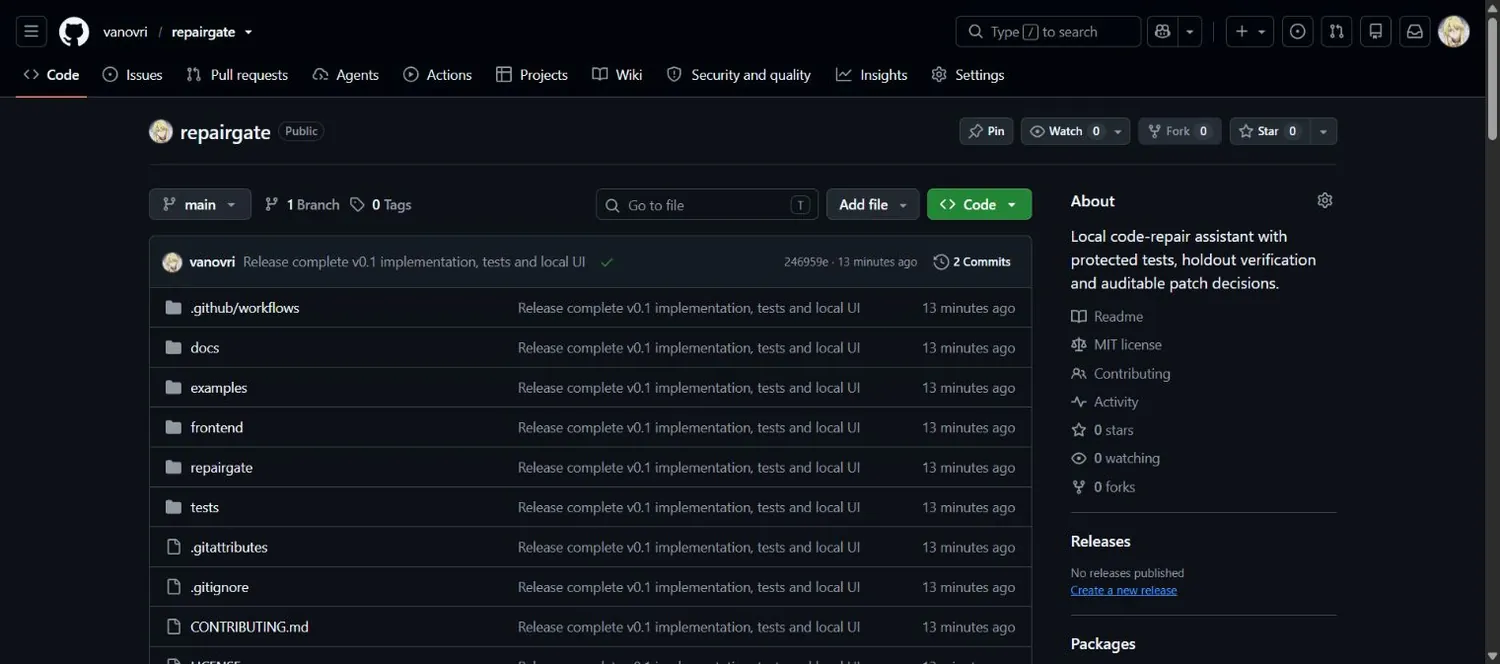The height and width of the screenshot is (664, 1500).
Task: Click Create a new release link
Action: click(1124, 590)
